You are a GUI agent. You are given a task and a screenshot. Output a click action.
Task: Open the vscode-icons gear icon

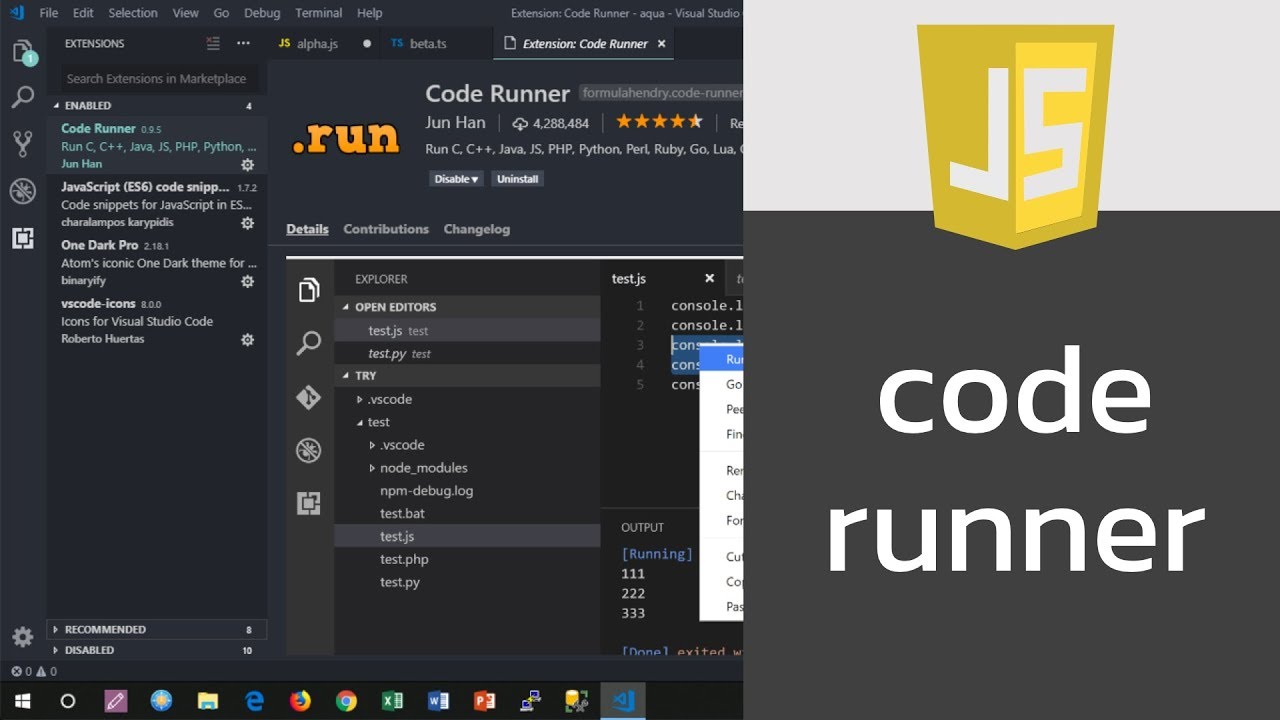tap(248, 340)
